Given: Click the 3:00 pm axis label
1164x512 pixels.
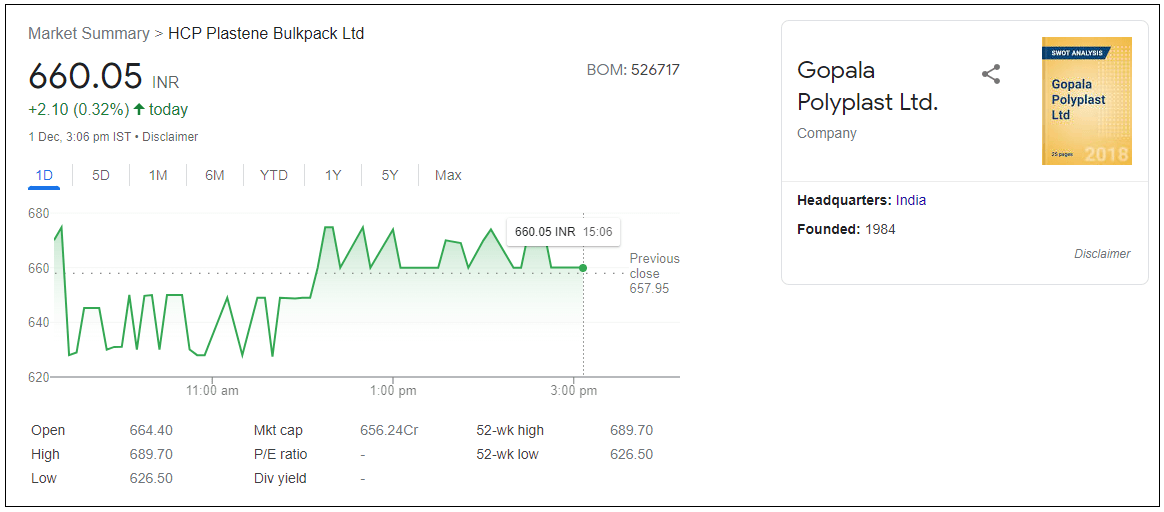Looking at the screenshot, I should [x=573, y=391].
